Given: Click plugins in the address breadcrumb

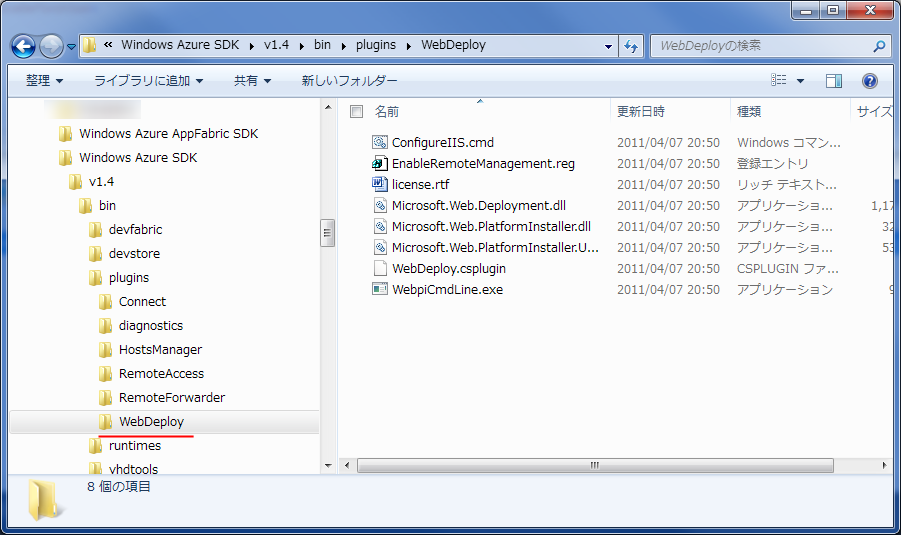Looking at the screenshot, I should pos(376,45).
